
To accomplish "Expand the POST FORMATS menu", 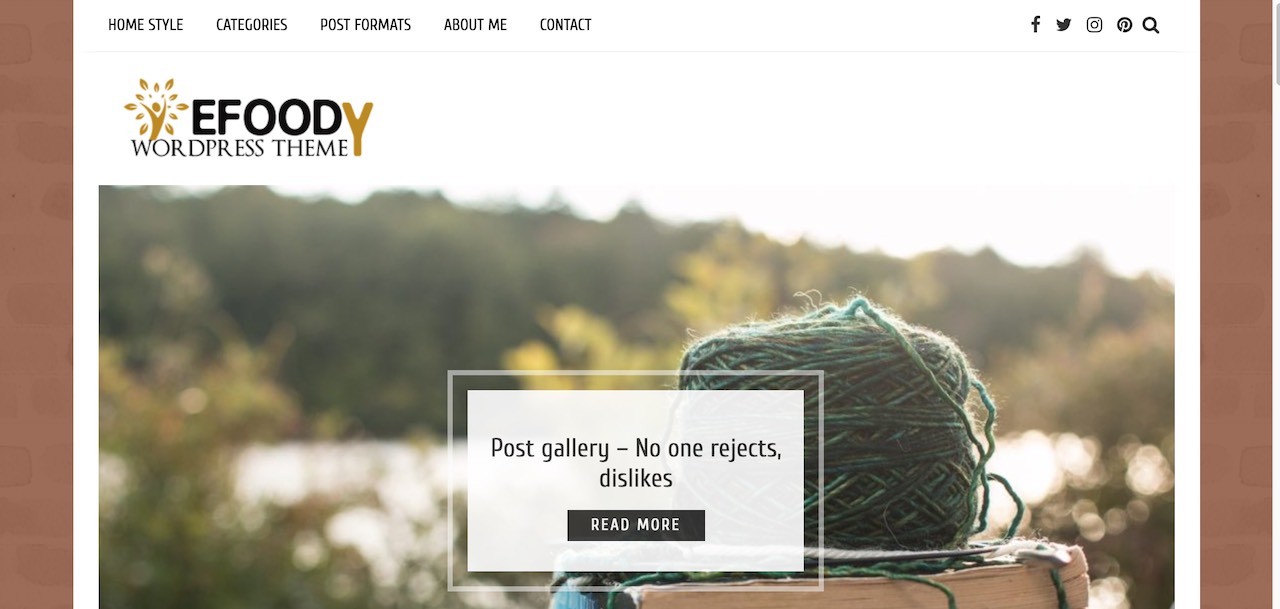I will point(365,25).
